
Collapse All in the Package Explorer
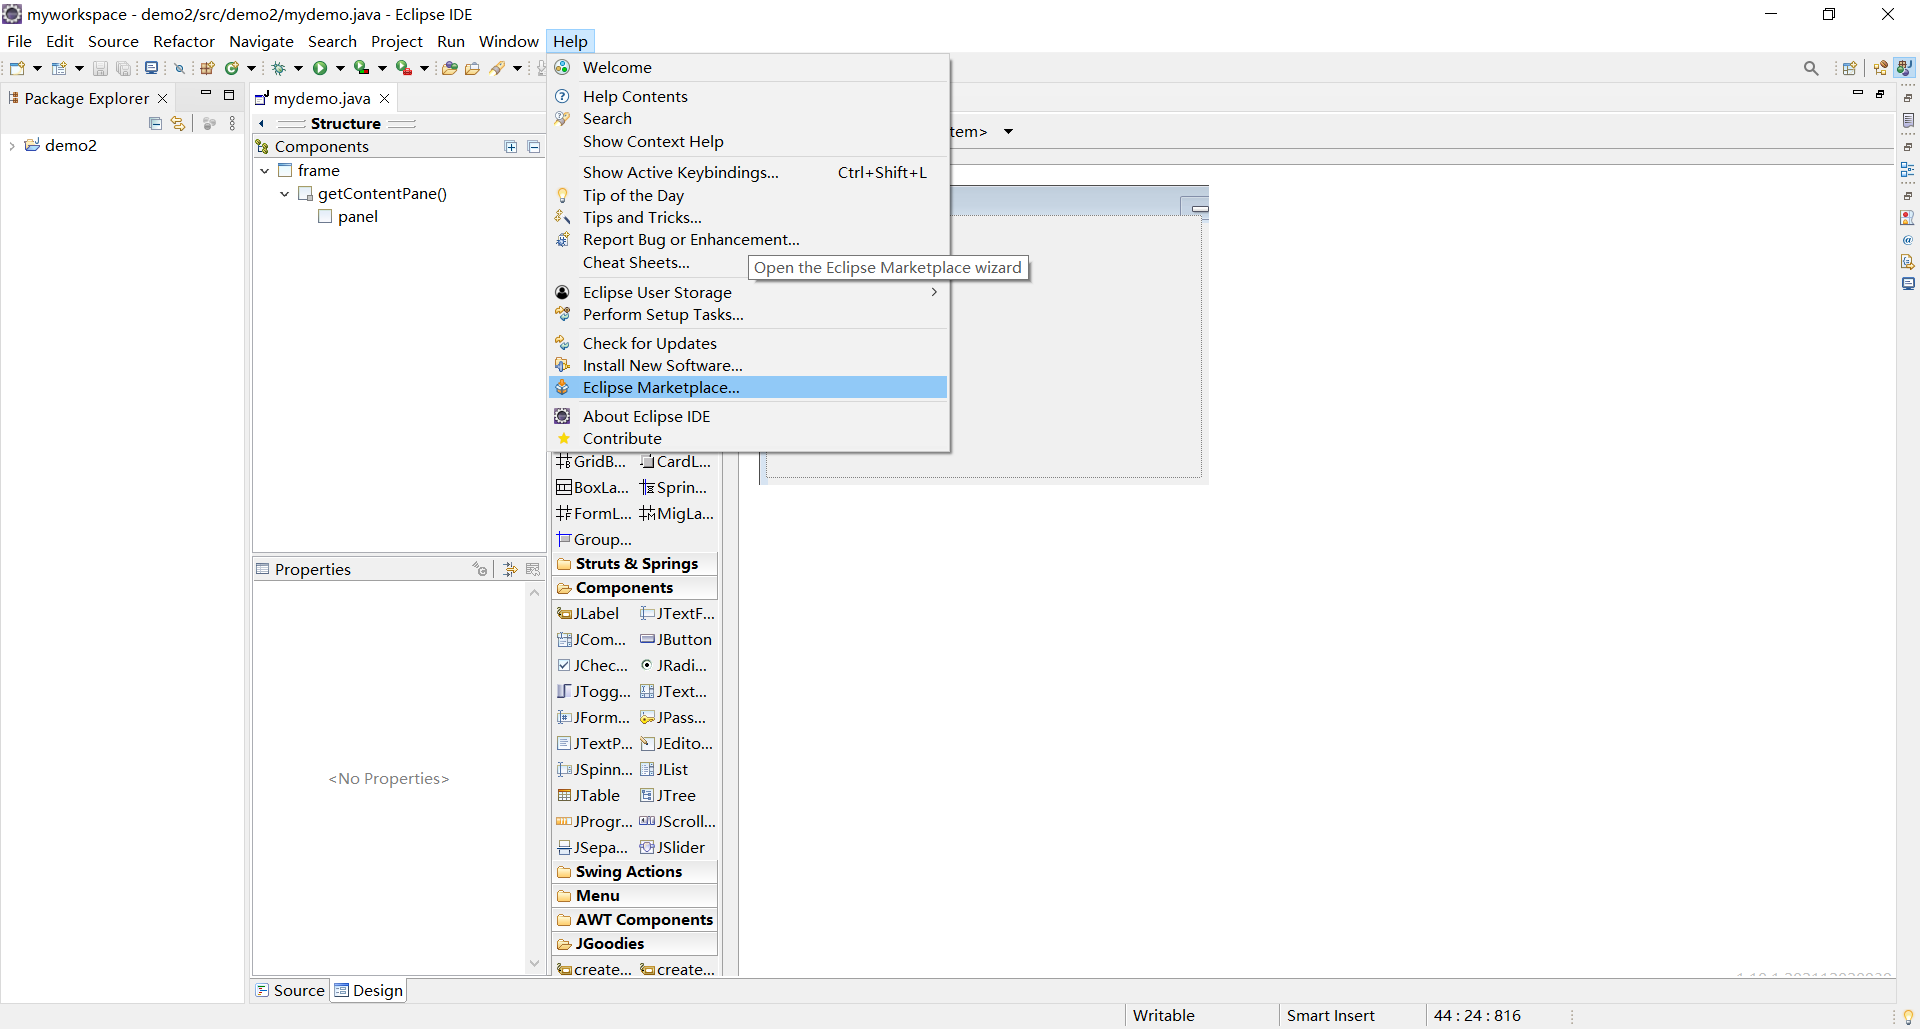click(155, 123)
